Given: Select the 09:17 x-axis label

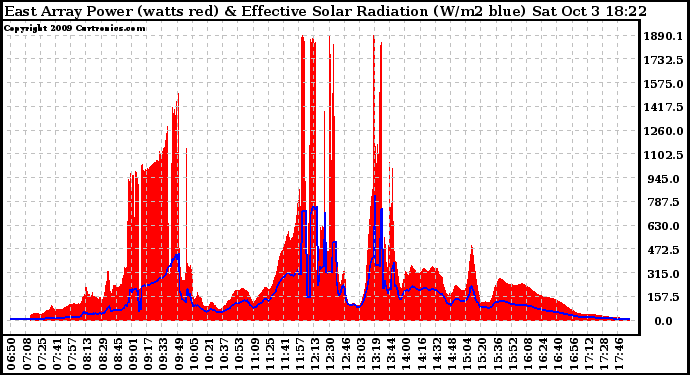Looking at the screenshot, I should [148, 353].
